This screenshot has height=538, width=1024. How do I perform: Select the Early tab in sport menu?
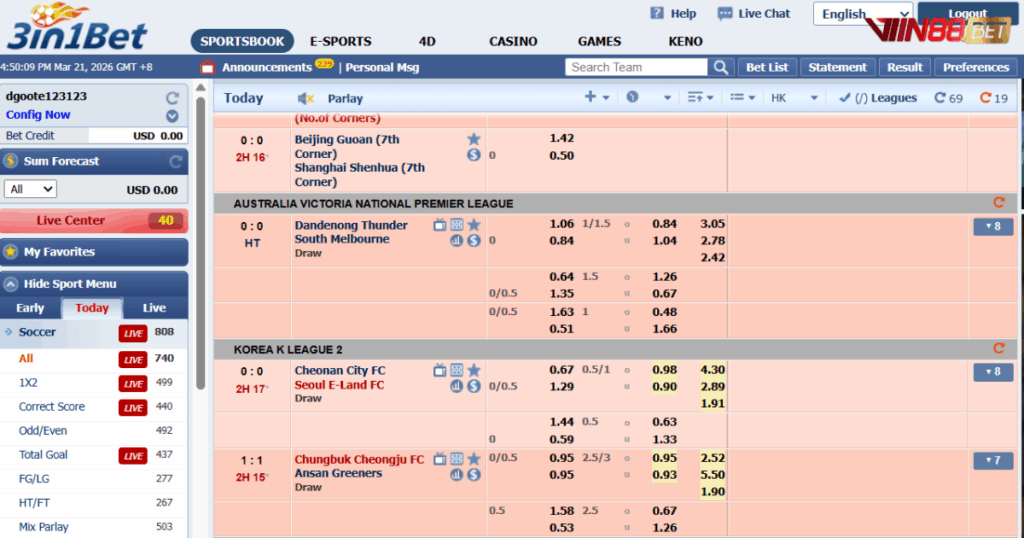30,308
